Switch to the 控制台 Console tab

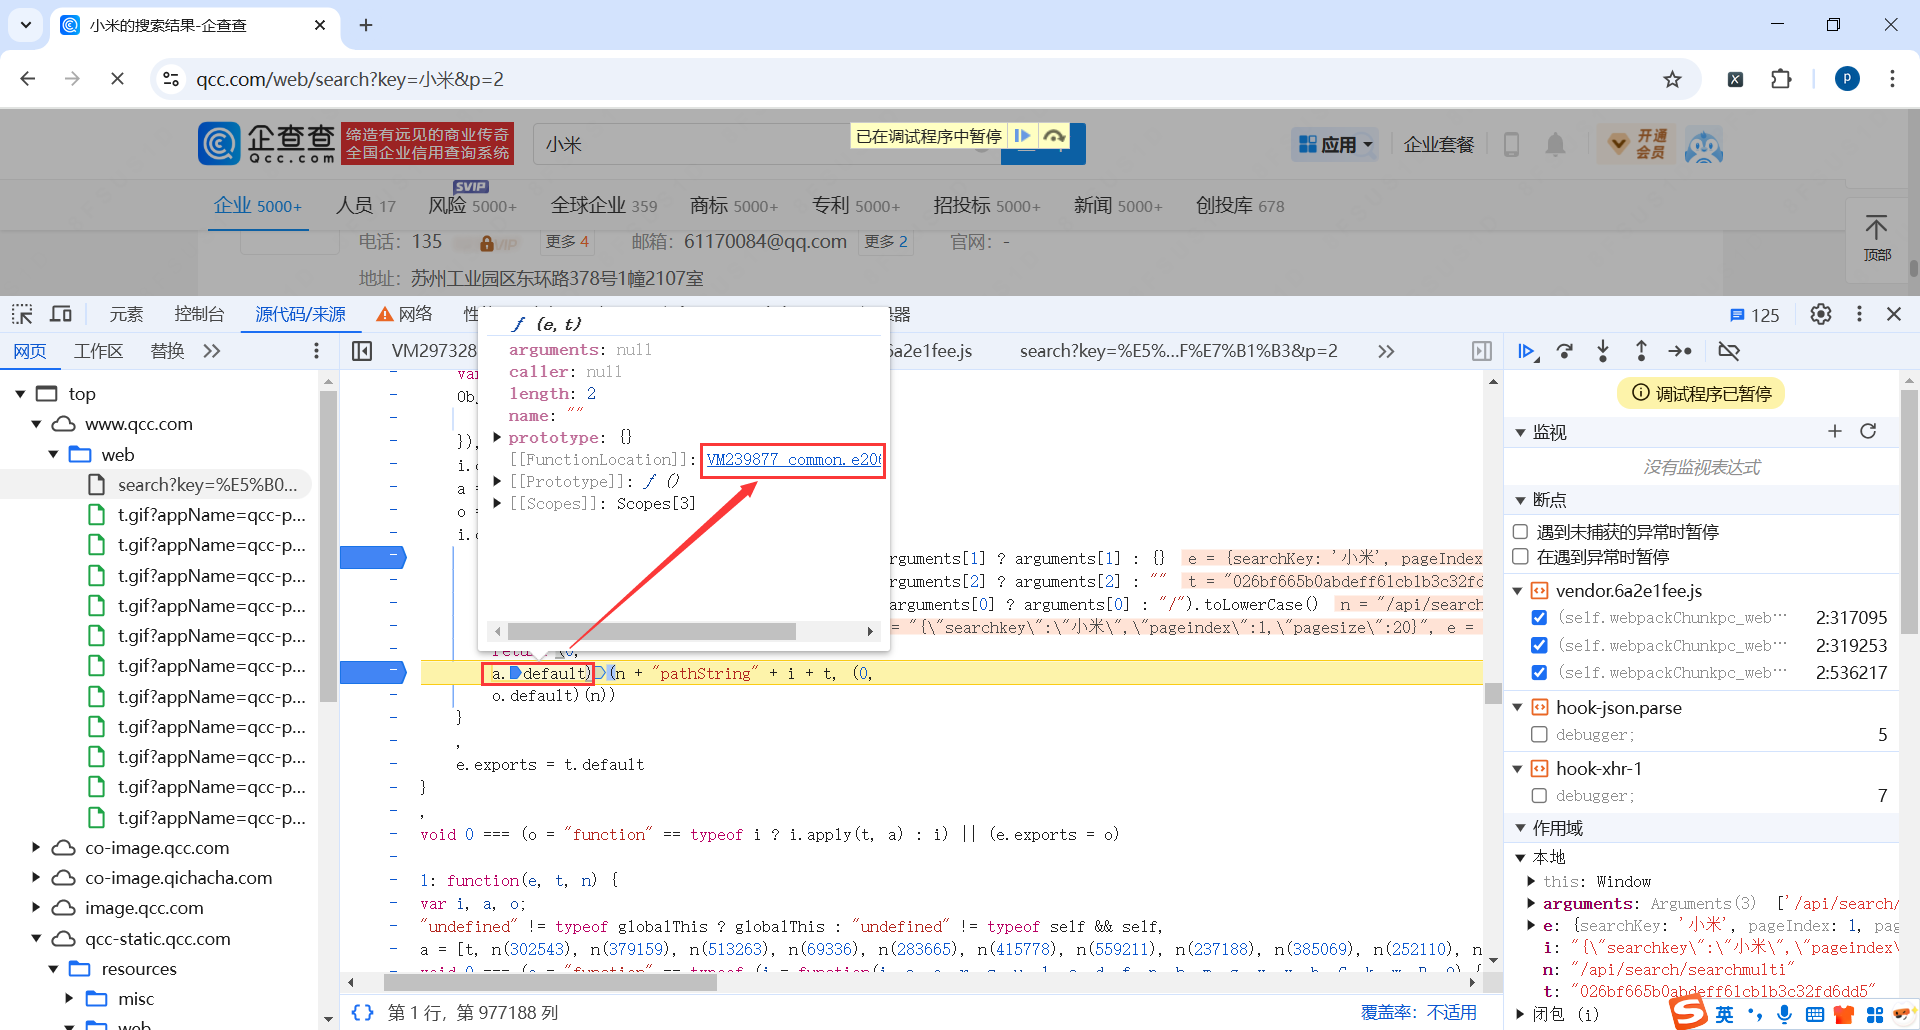(199, 314)
